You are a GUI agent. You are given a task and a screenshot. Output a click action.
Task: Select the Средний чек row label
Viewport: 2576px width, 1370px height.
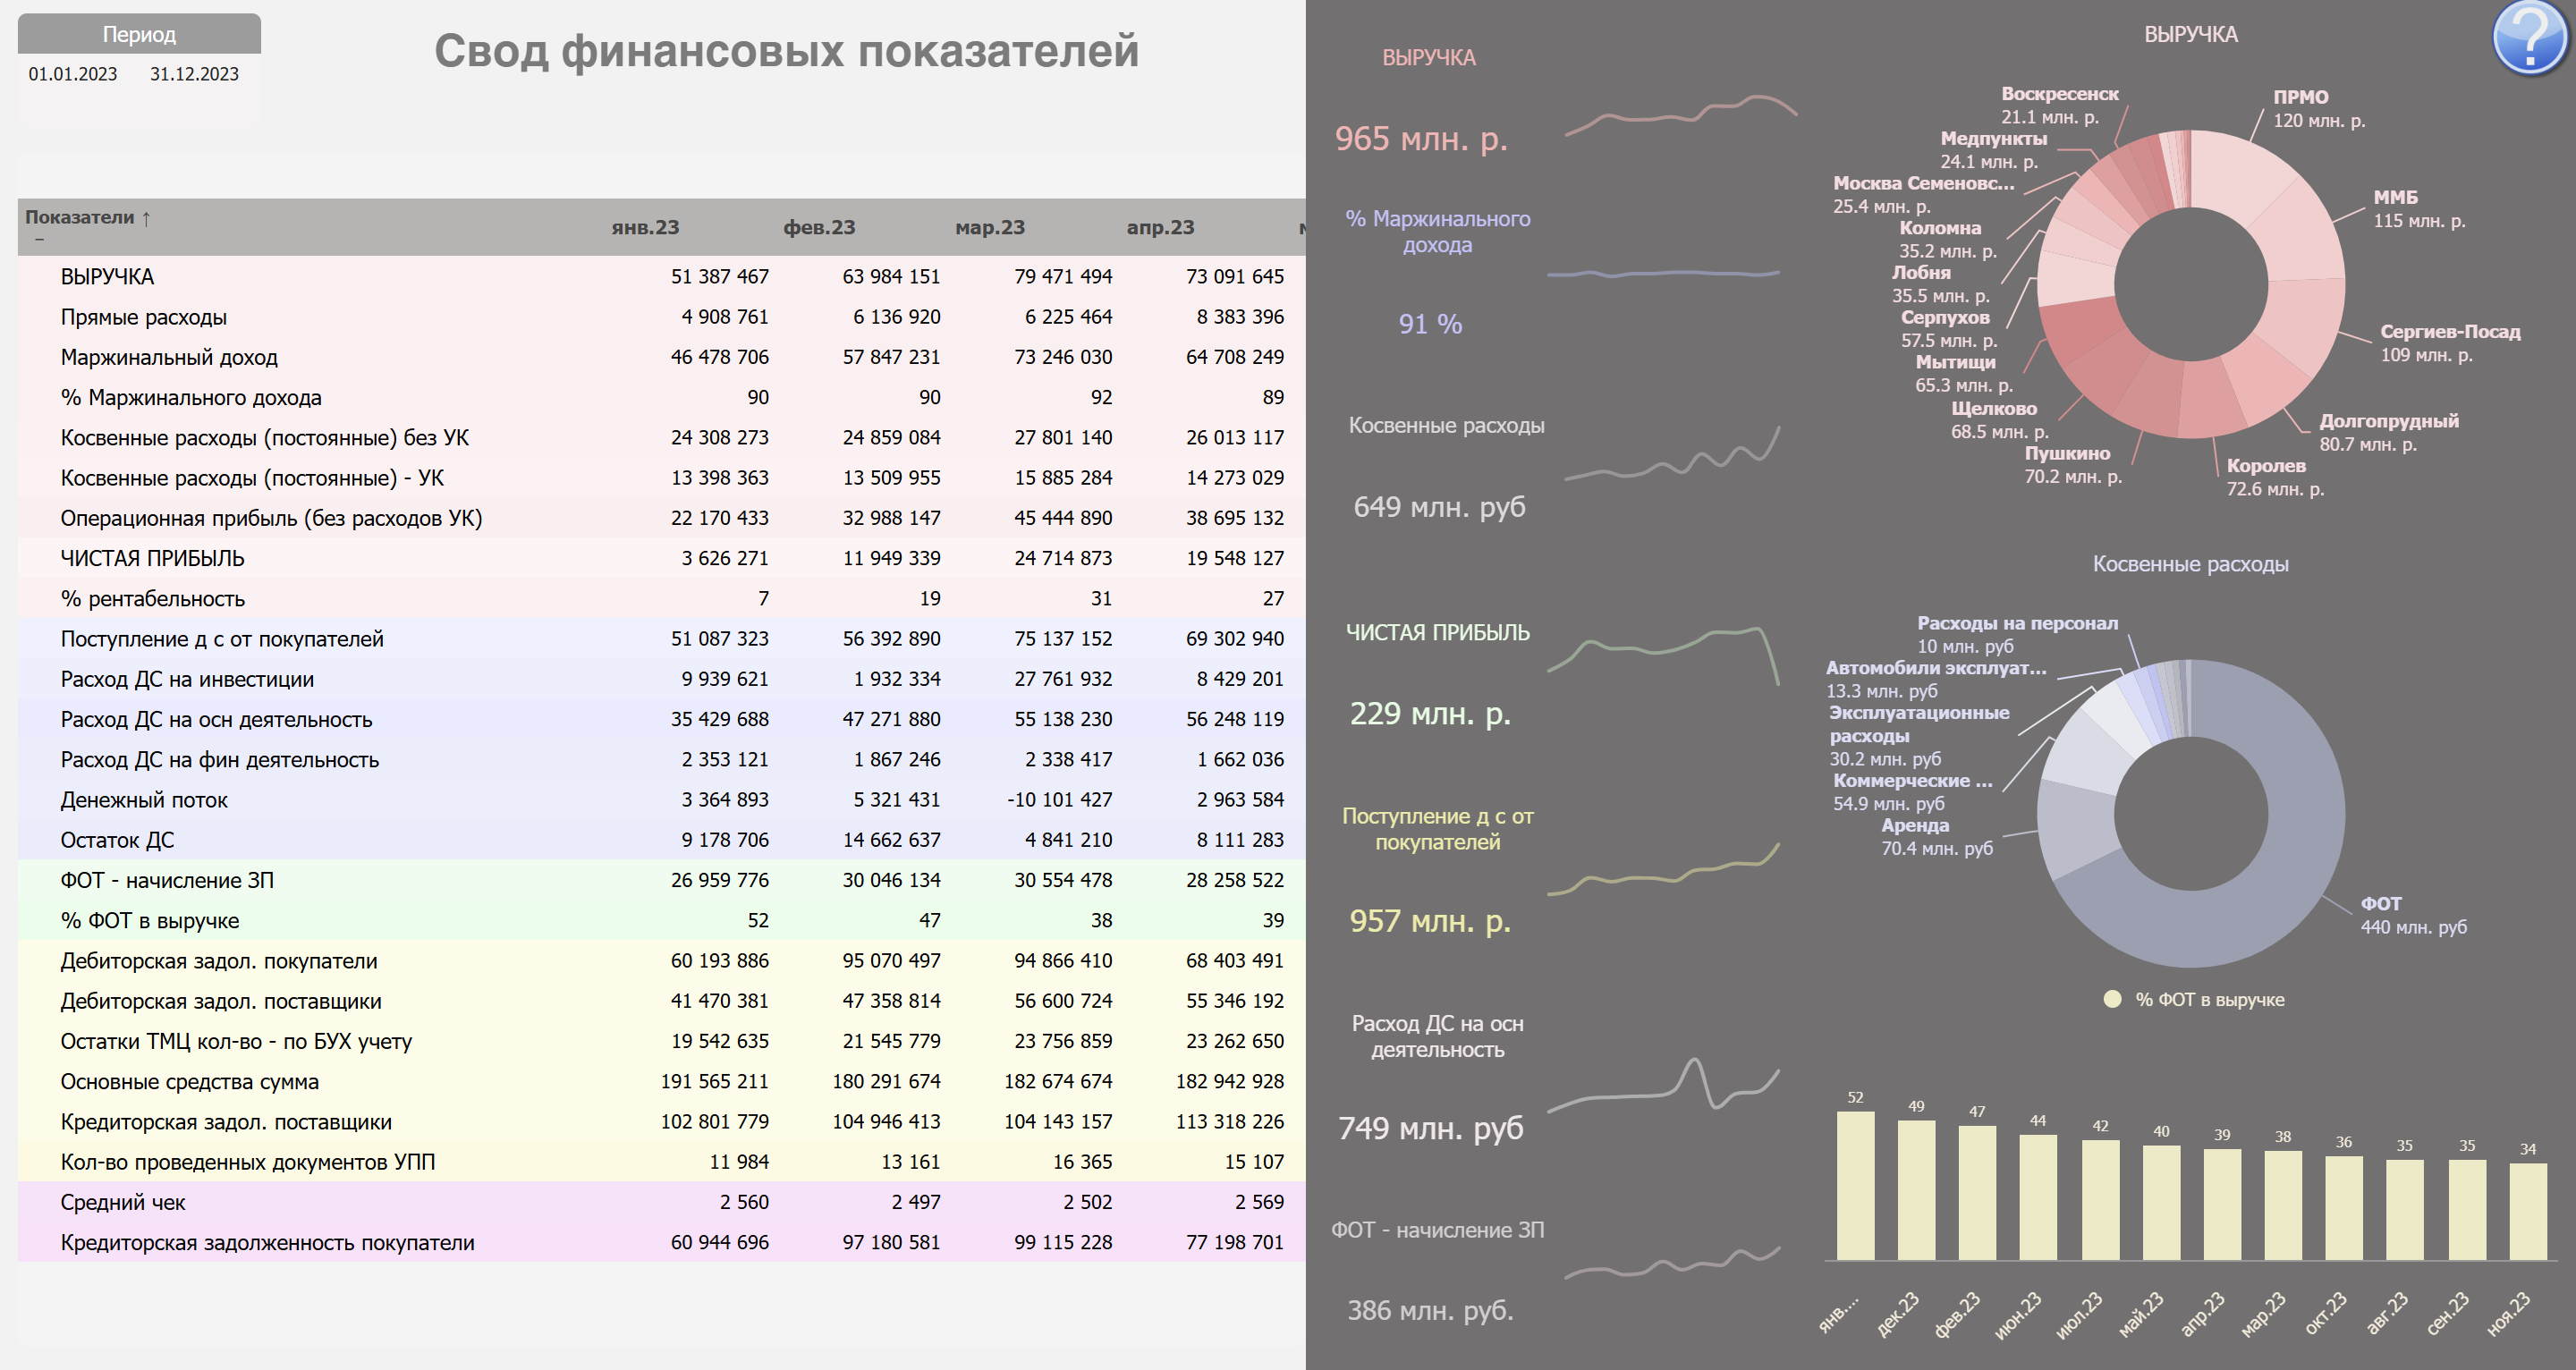(x=123, y=1202)
